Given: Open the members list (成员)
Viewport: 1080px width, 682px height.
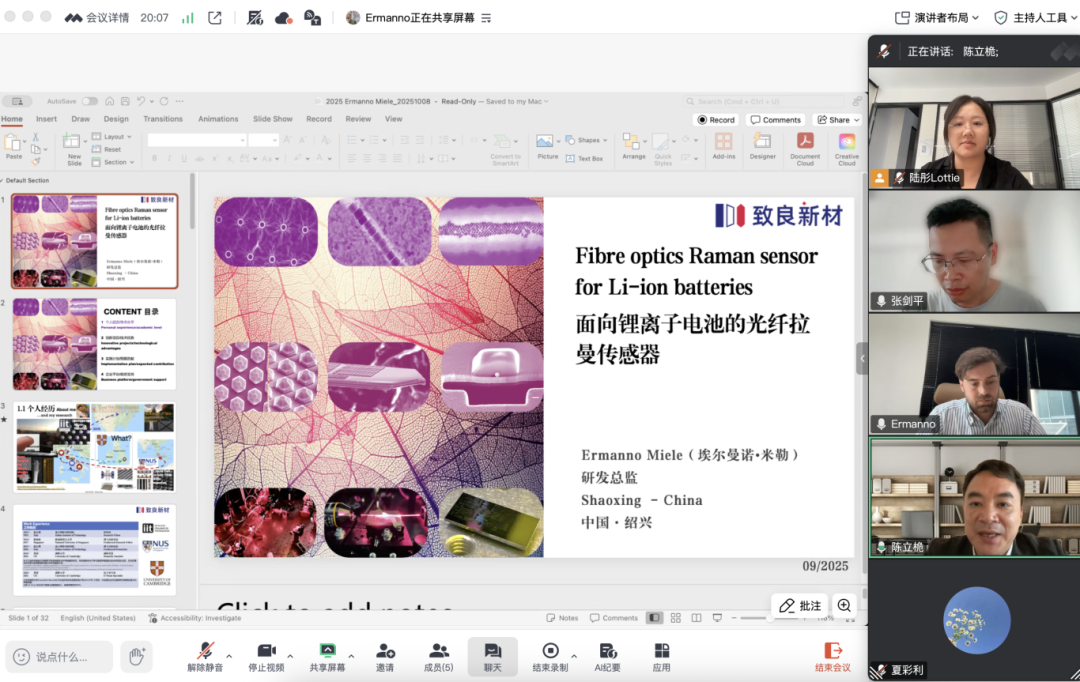Looking at the screenshot, I should [x=438, y=655].
